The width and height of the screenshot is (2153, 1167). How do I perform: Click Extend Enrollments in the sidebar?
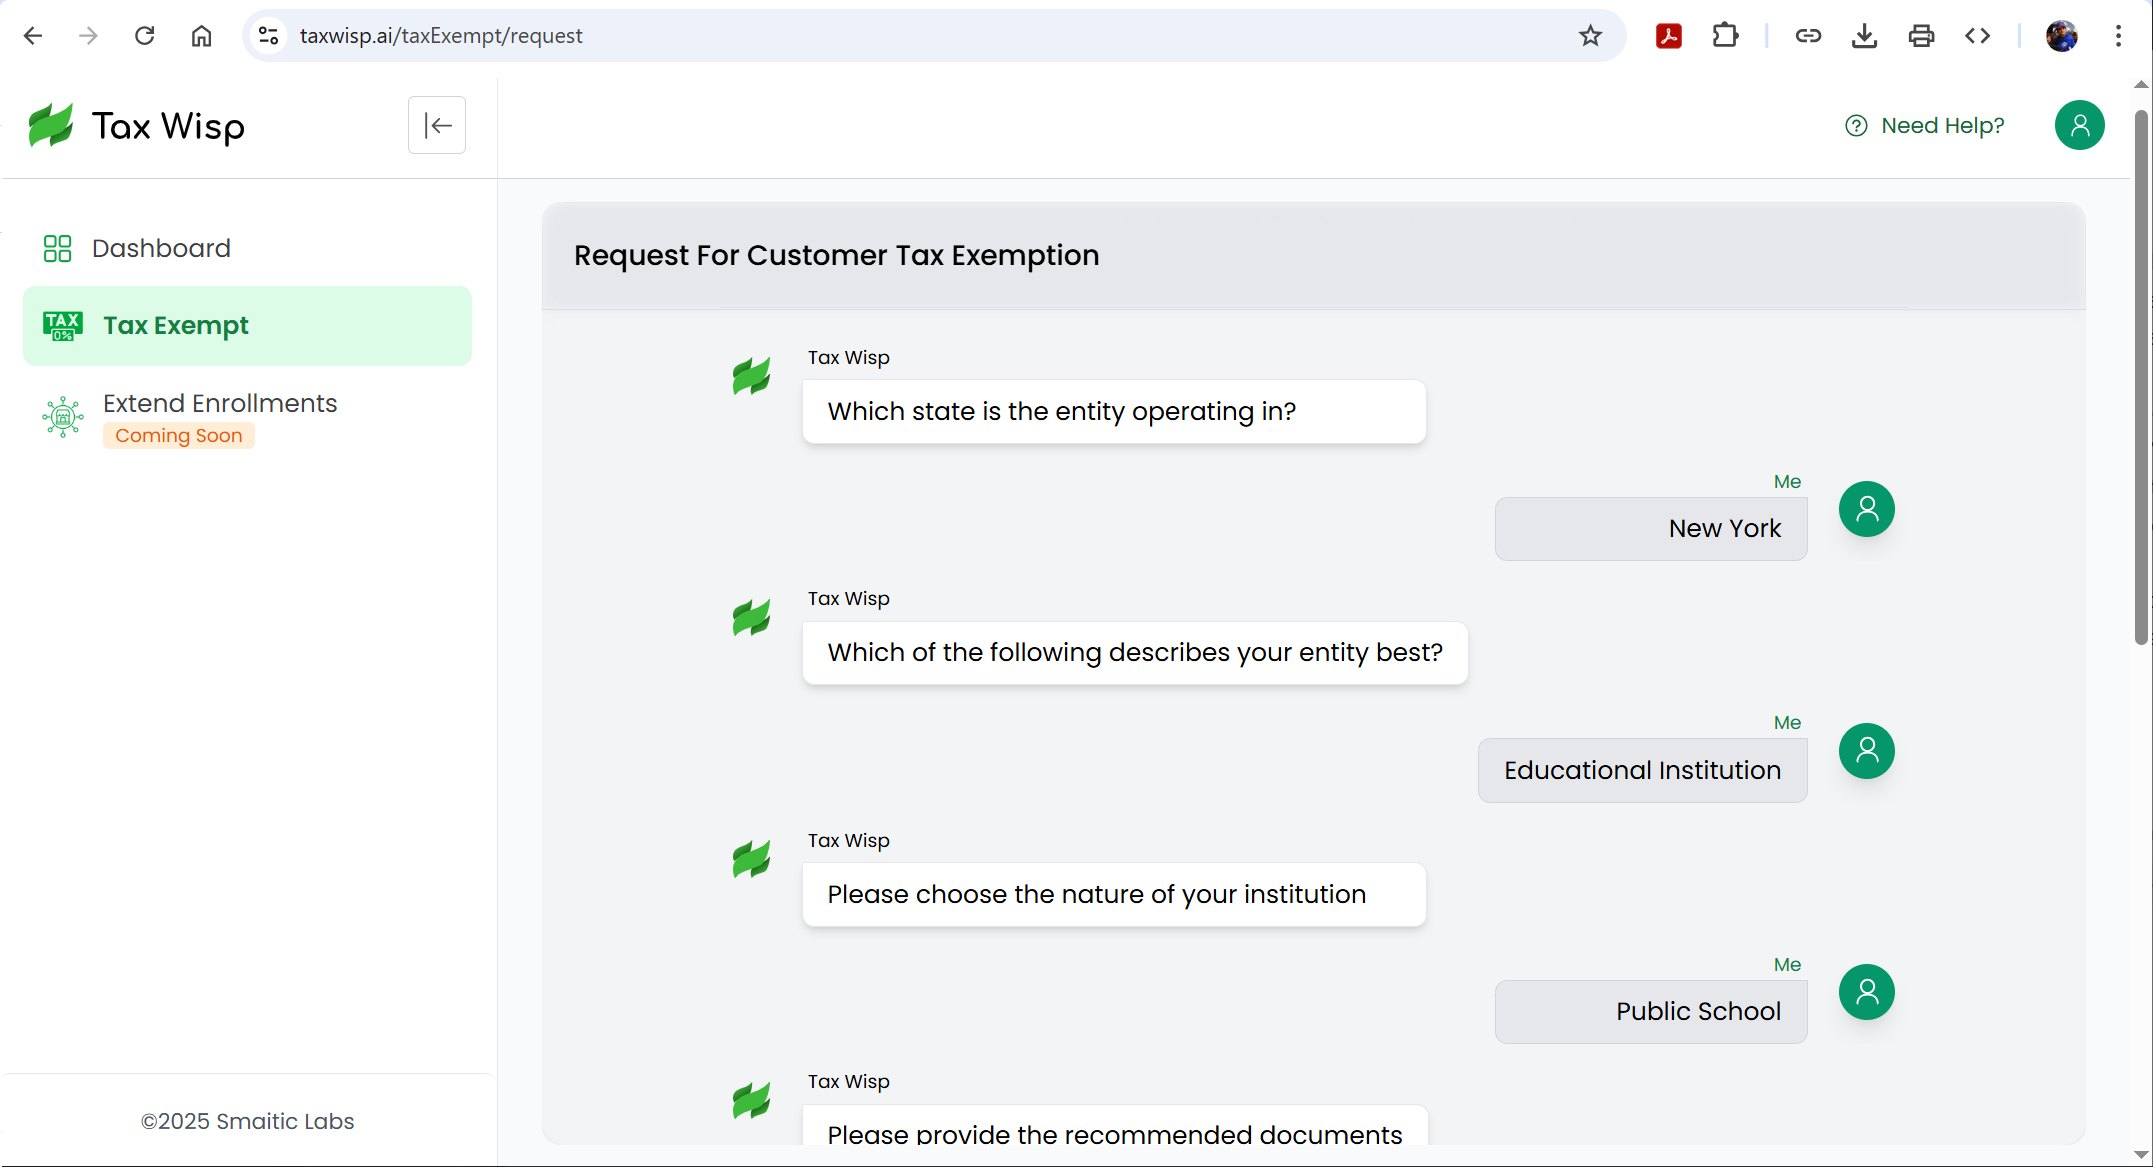pyautogui.click(x=220, y=403)
